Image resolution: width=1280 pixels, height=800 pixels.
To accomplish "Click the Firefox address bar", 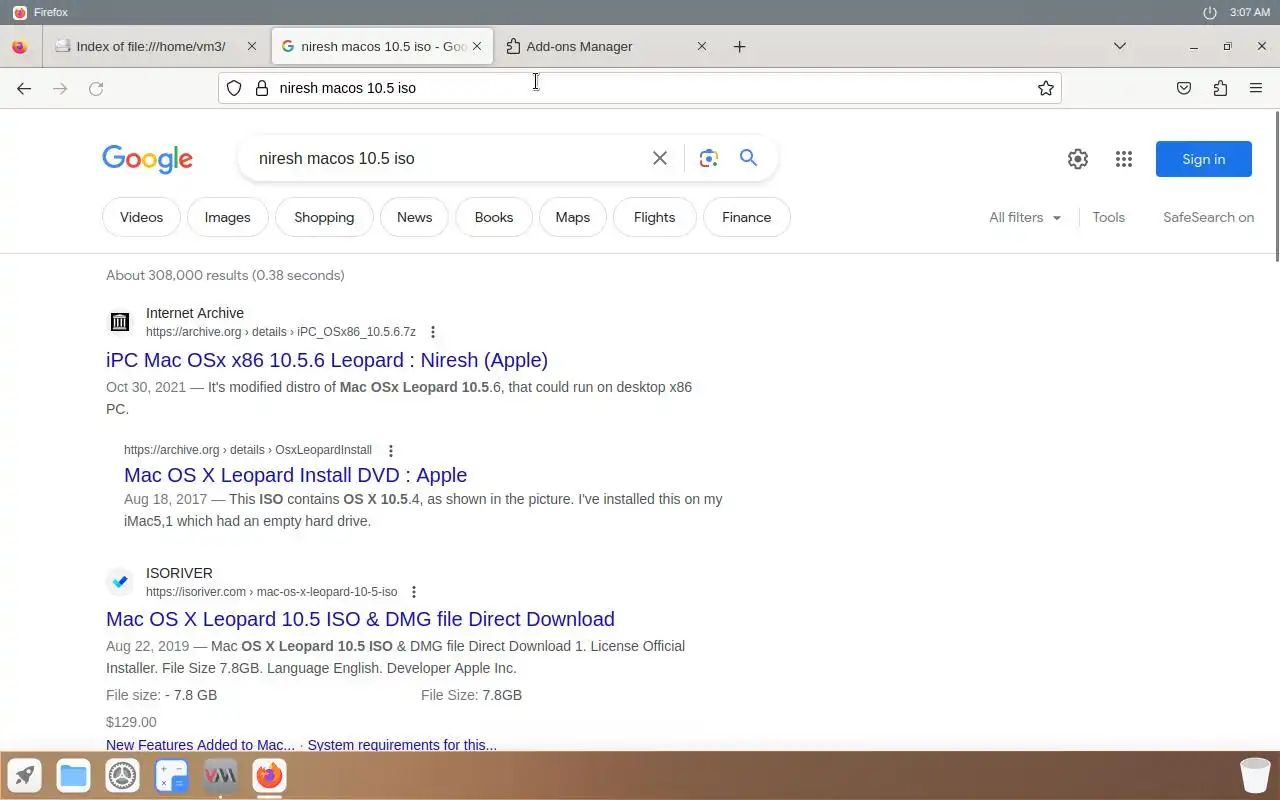I will point(640,88).
